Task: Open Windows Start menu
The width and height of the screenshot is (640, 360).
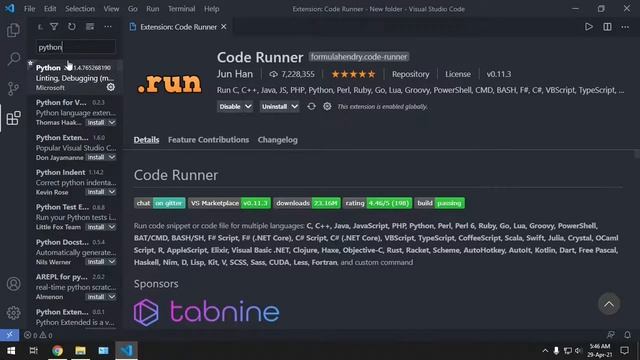Action: (11, 351)
